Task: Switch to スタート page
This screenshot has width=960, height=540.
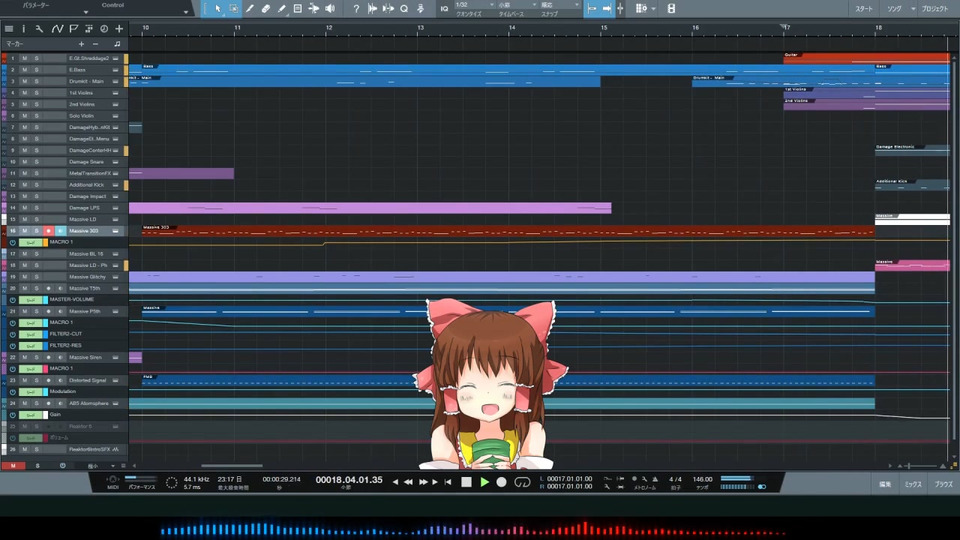Action: click(864, 9)
